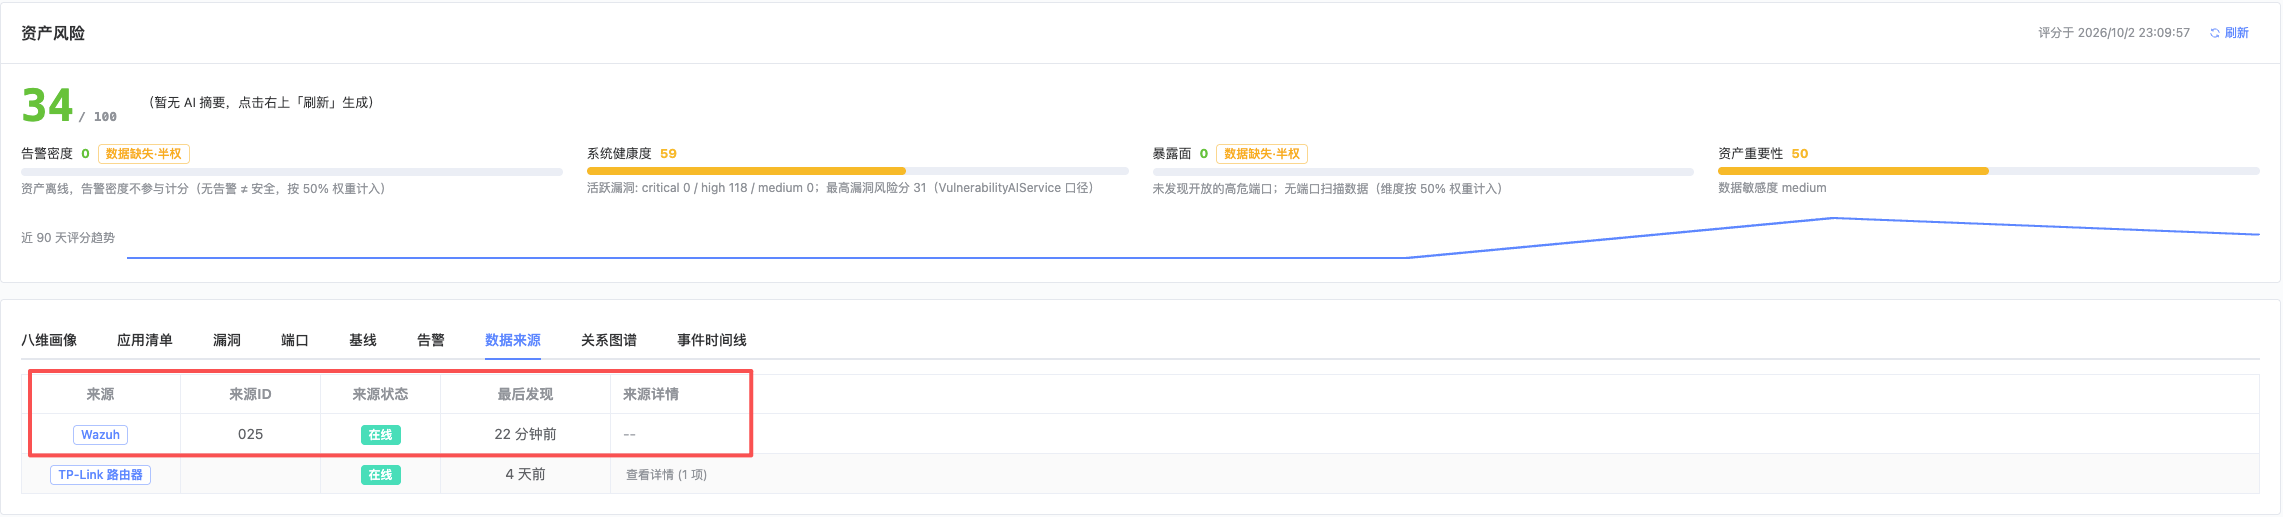Go to the 基线 tab
Screen dimensions: 2283x517
pyautogui.click(x=363, y=340)
